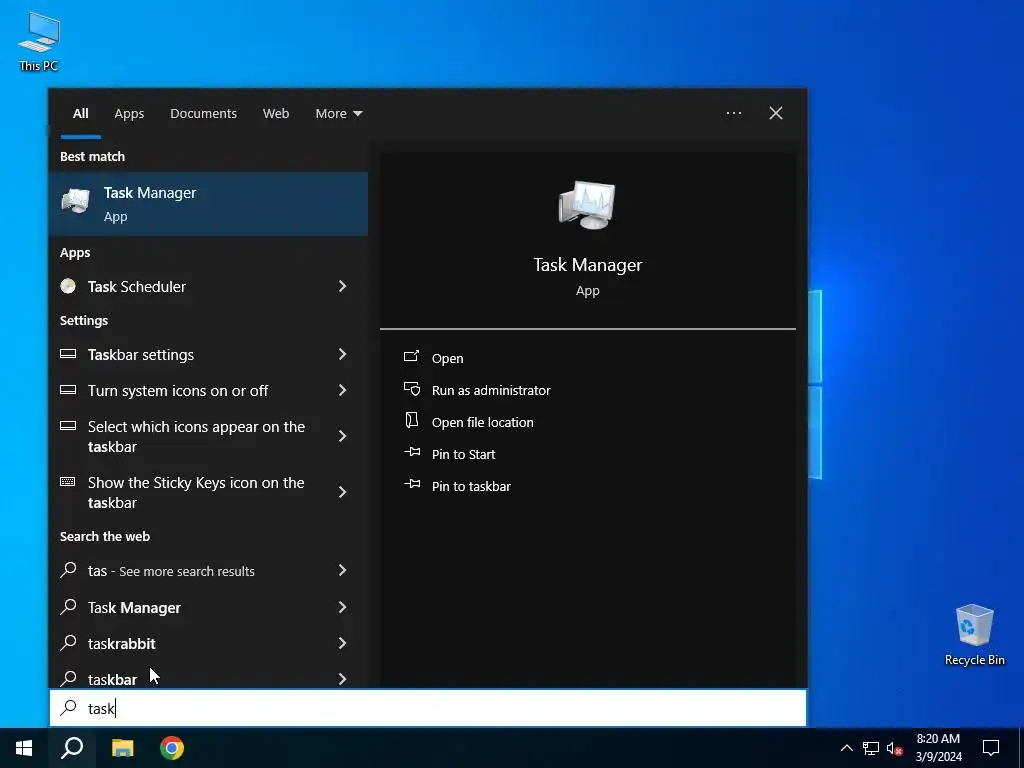Viewport: 1024px width, 768px height.
Task: Expand taskbar web suggestion chevron
Action: pyautogui.click(x=342, y=679)
